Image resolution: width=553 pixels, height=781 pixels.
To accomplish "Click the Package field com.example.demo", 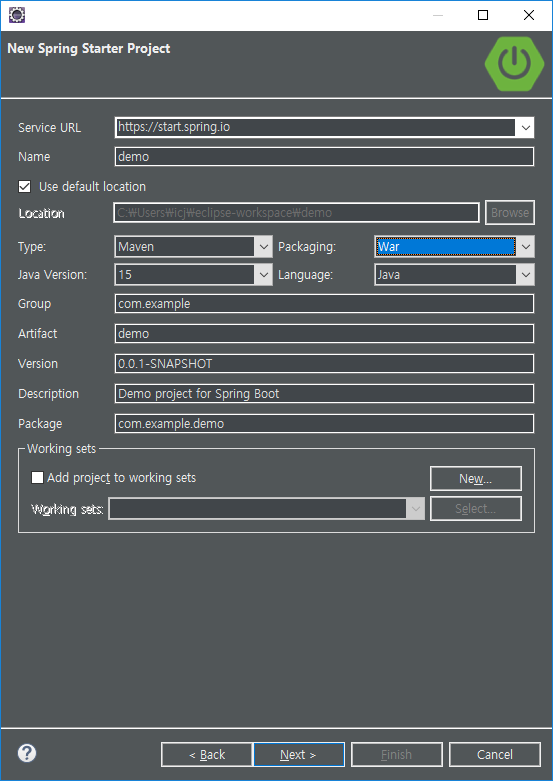I will tap(324, 423).
